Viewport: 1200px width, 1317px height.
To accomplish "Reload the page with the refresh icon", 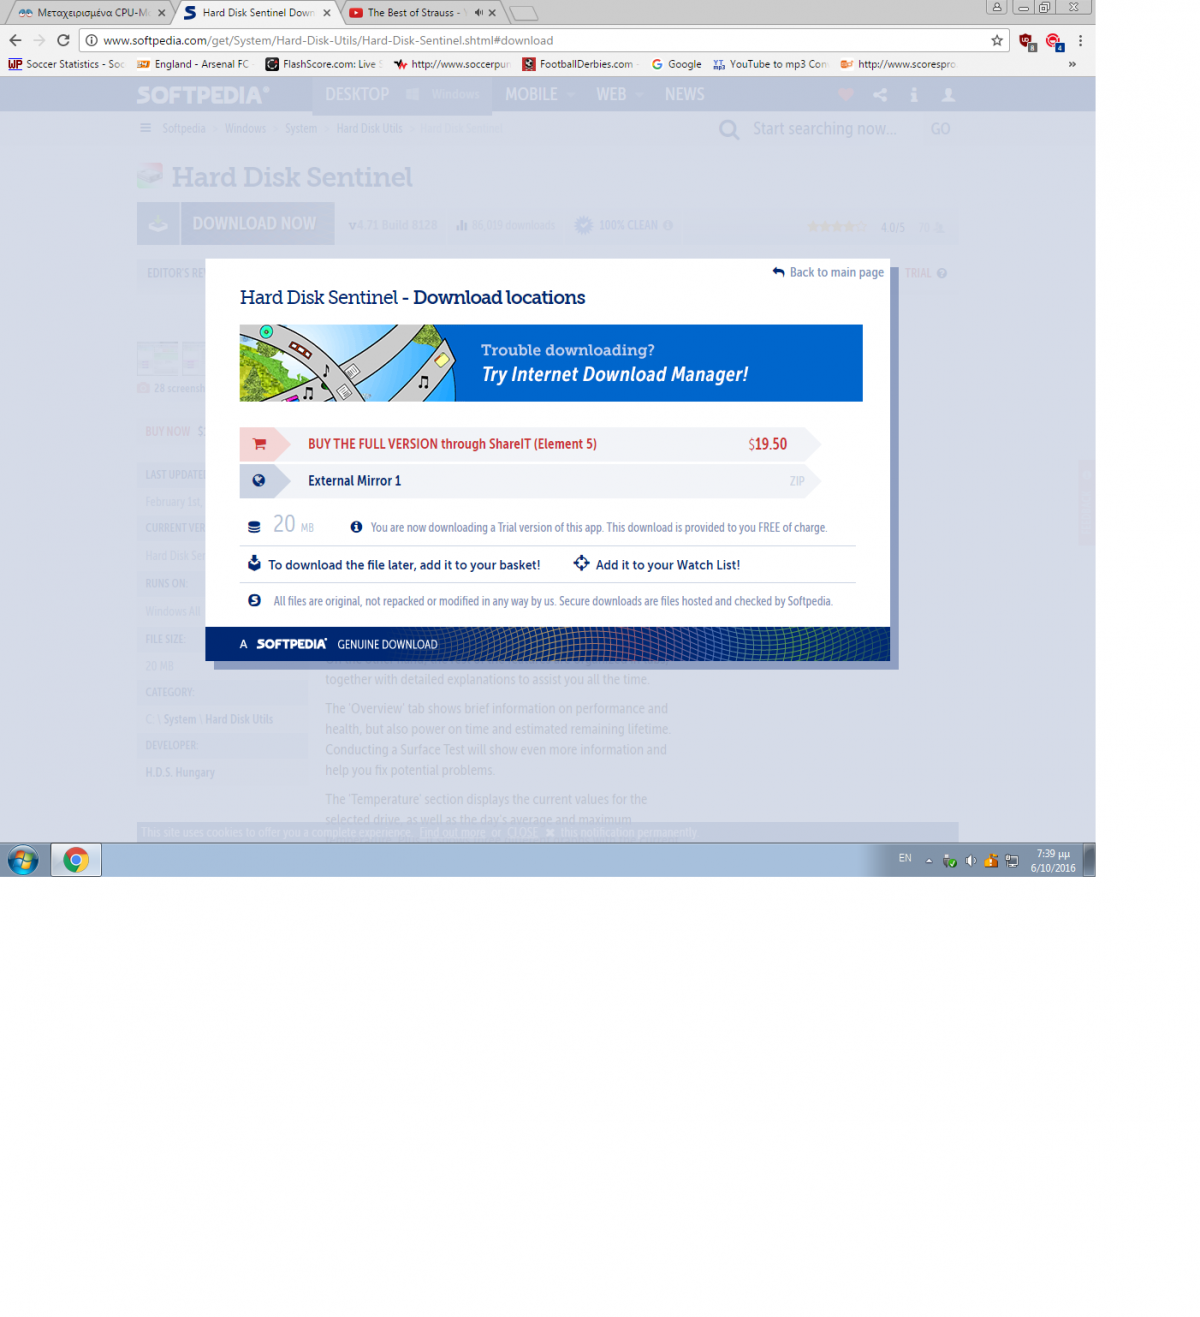I will click(x=63, y=40).
